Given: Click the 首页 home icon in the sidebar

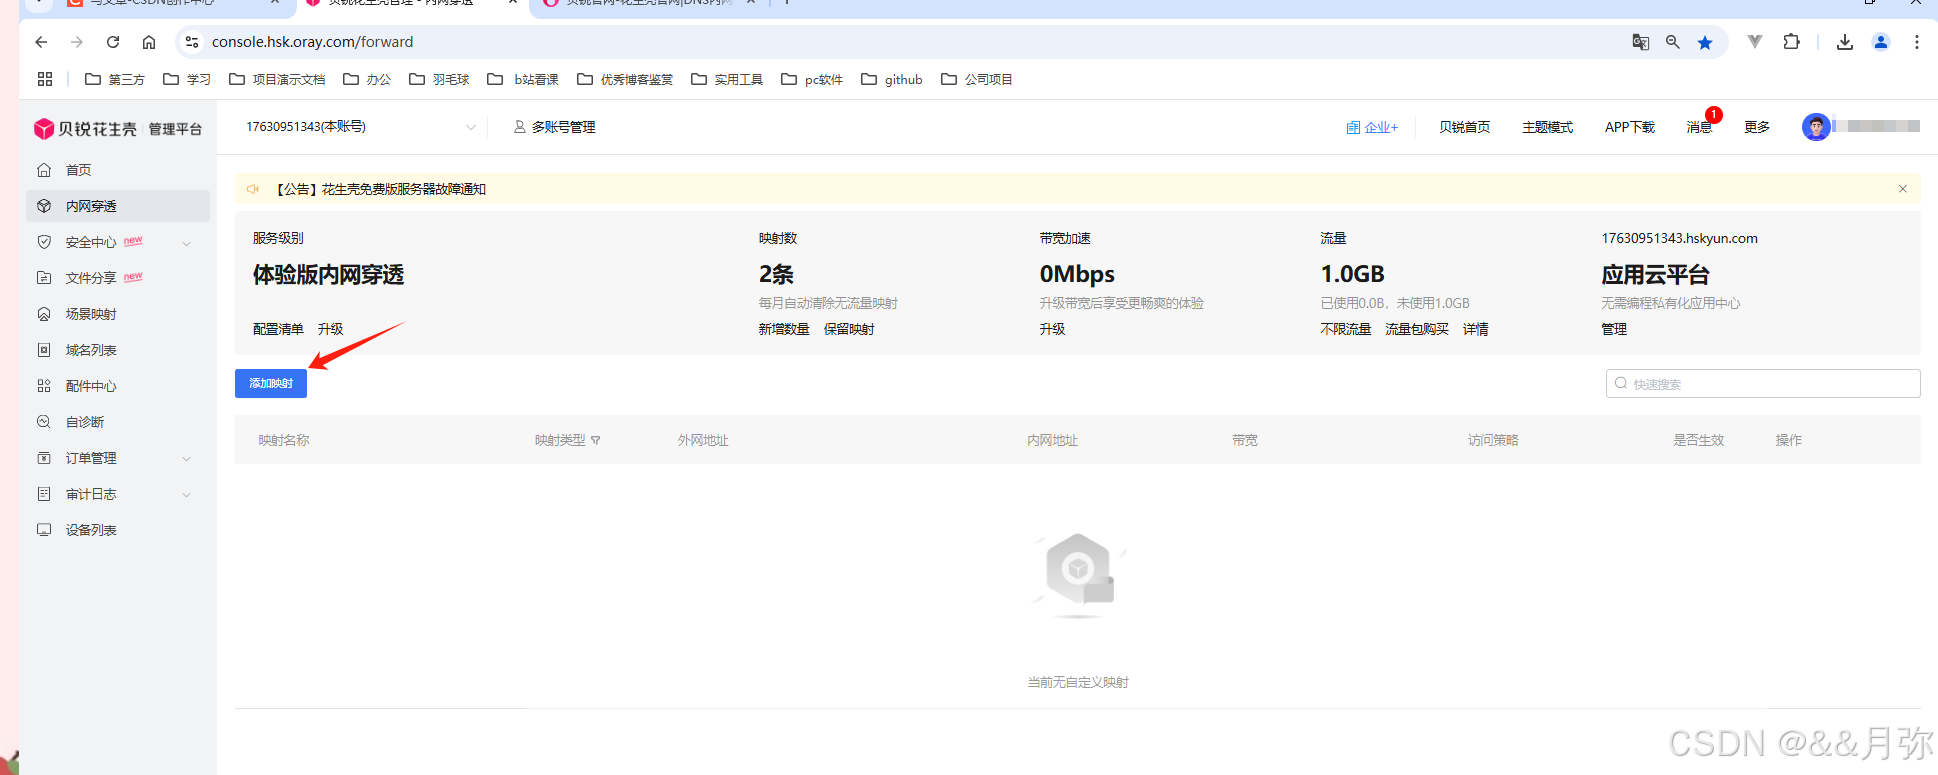Looking at the screenshot, I should tap(44, 170).
